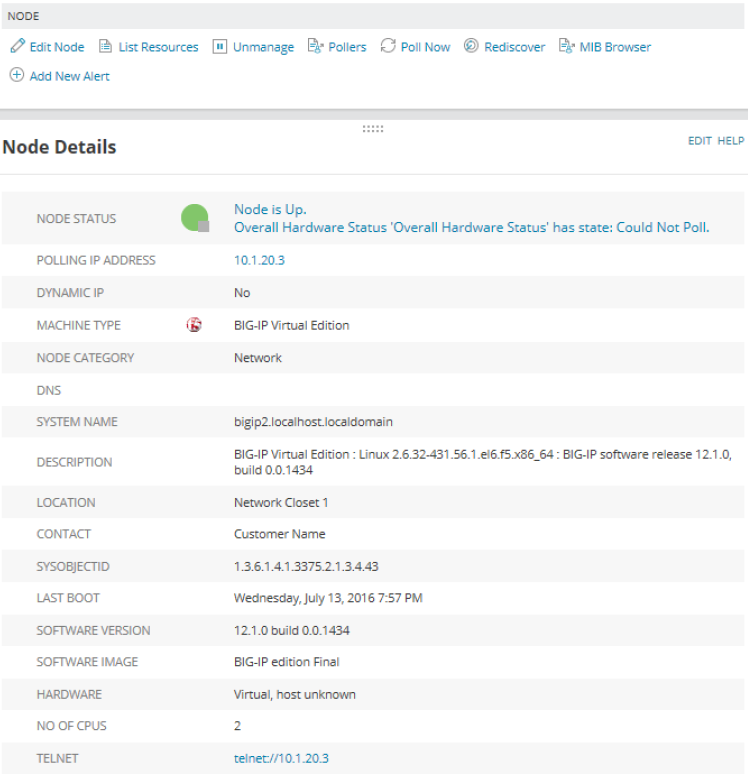Click the 'Node Details' heading
The image size is (748, 777).
(59, 147)
